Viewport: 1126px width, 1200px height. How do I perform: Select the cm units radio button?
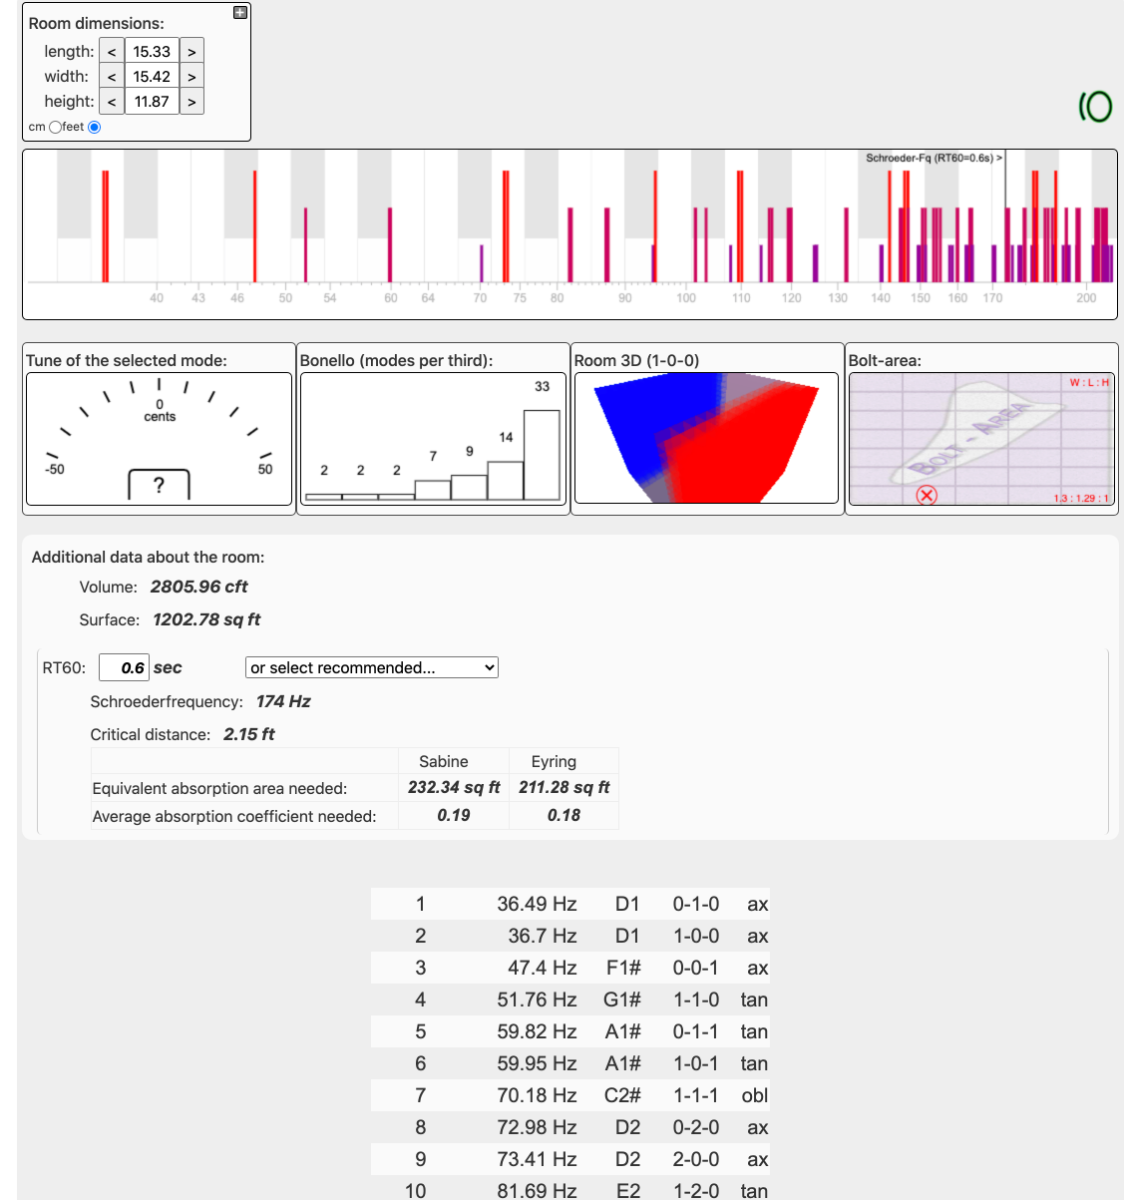click(55, 127)
